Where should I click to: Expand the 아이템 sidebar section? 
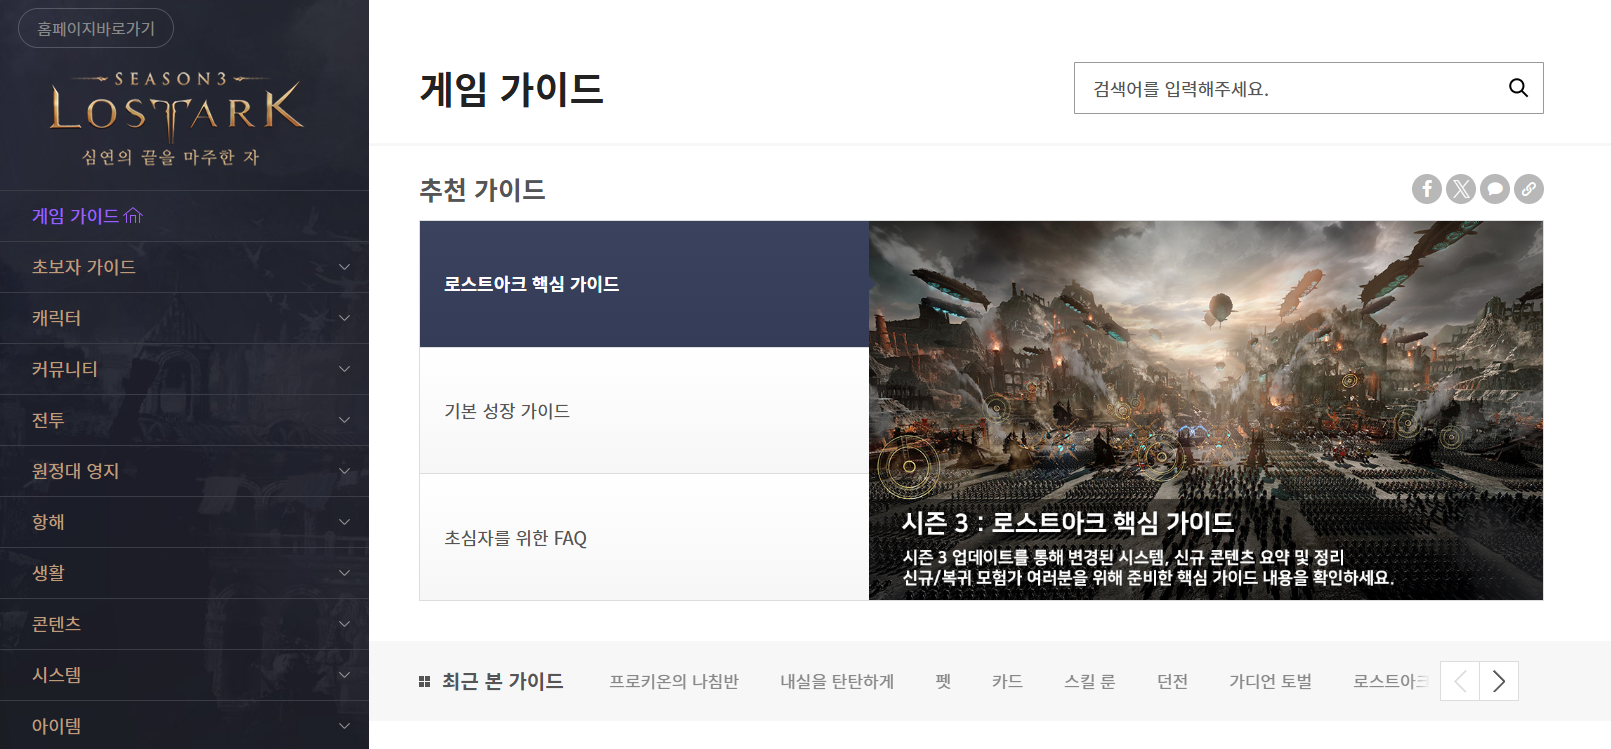184,725
